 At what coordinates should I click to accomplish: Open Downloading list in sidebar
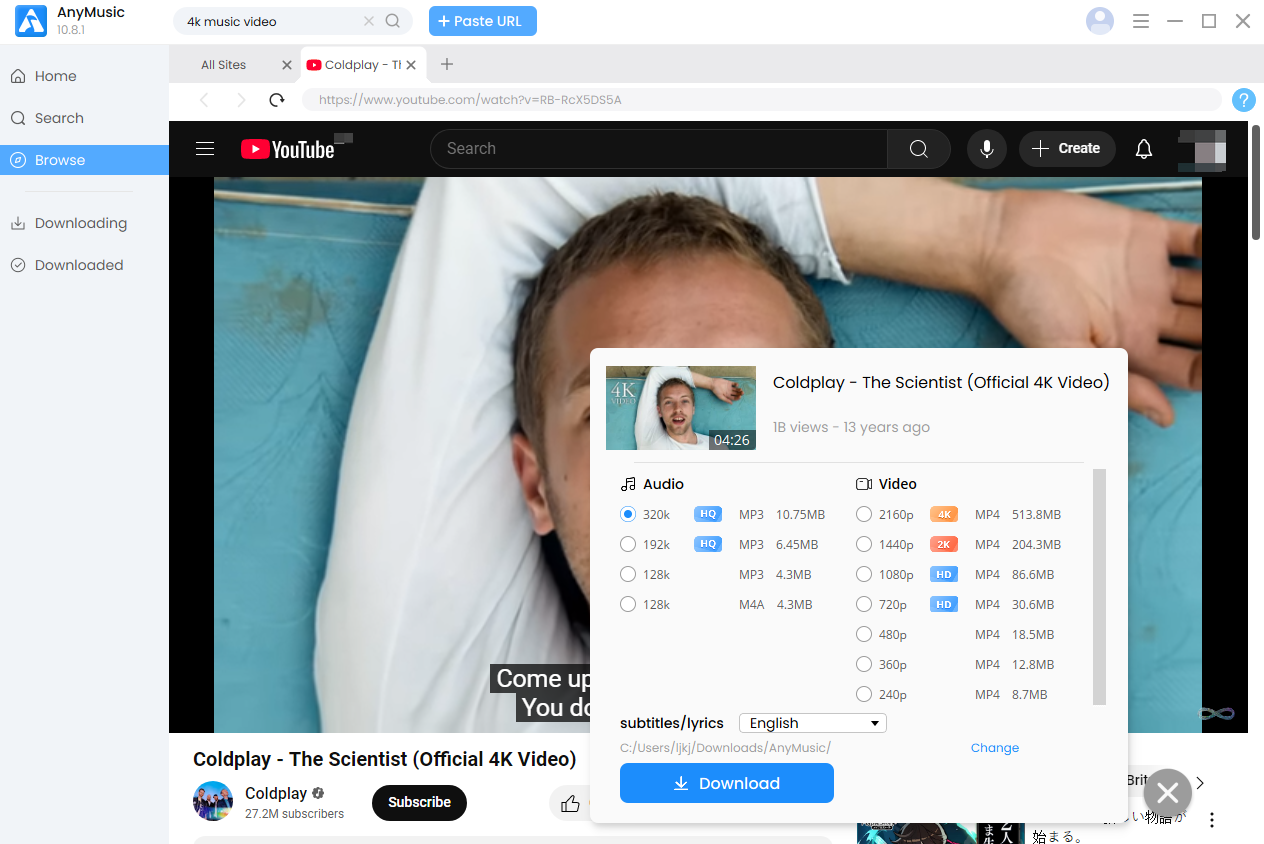pyautogui.click(x=84, y=223)
